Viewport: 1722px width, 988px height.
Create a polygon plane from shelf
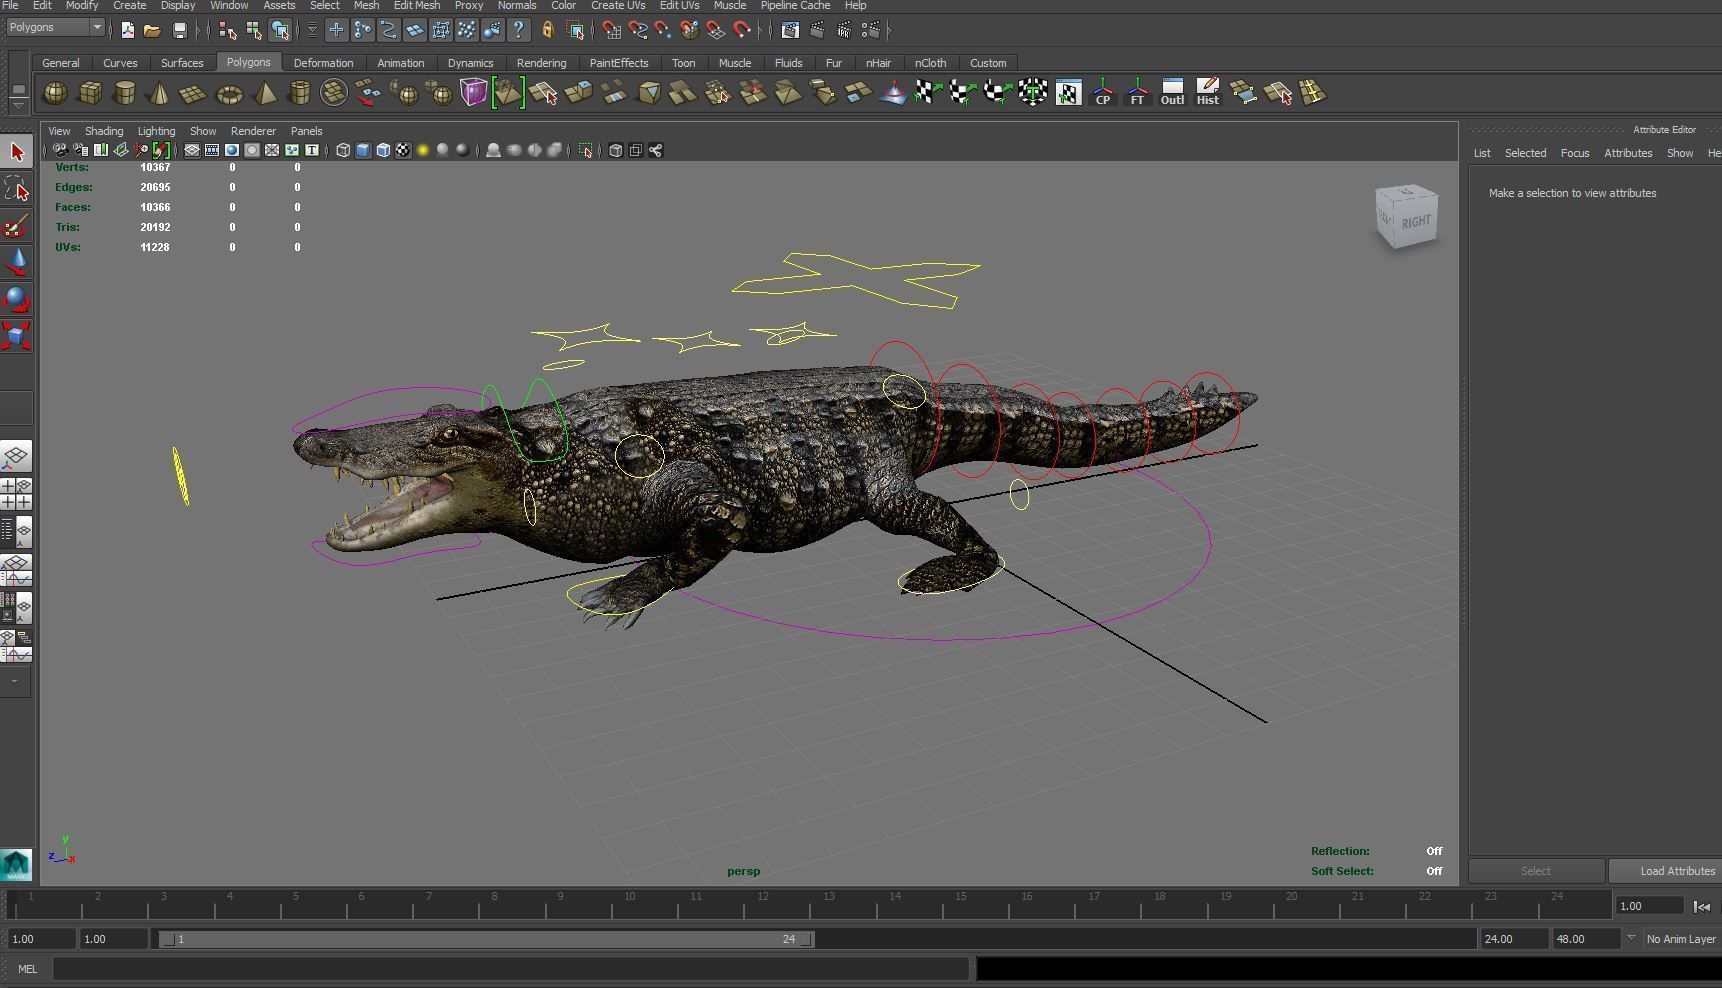193,93
